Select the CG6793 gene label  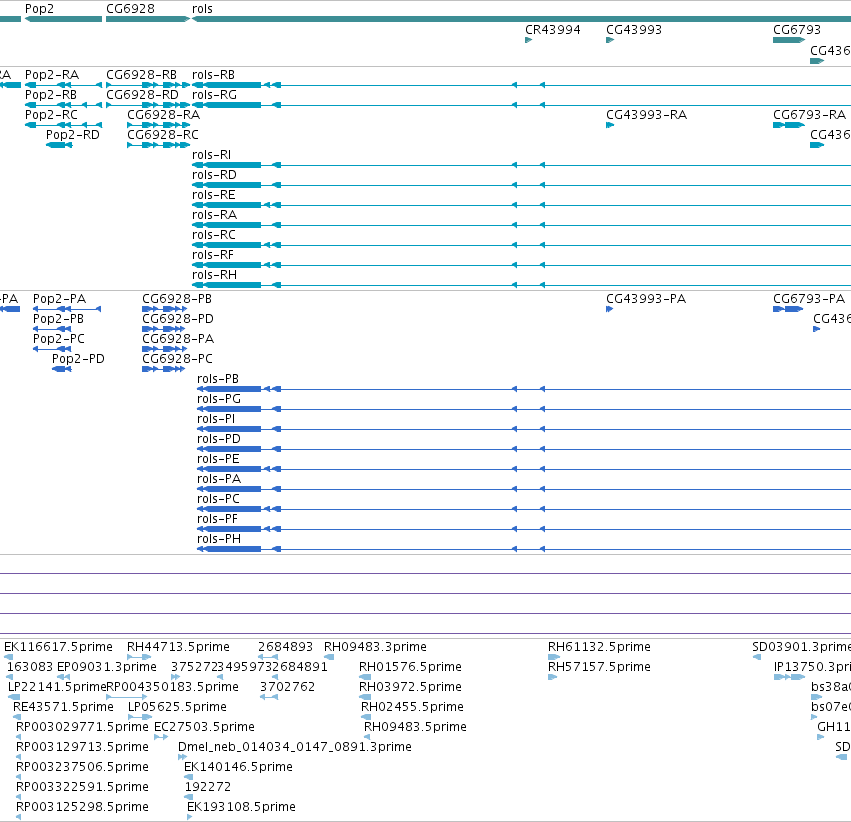point(797,30)
